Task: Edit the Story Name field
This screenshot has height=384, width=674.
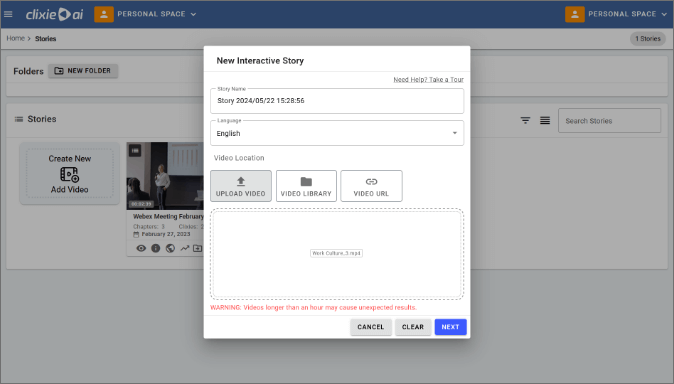Action: click(337, 101)
